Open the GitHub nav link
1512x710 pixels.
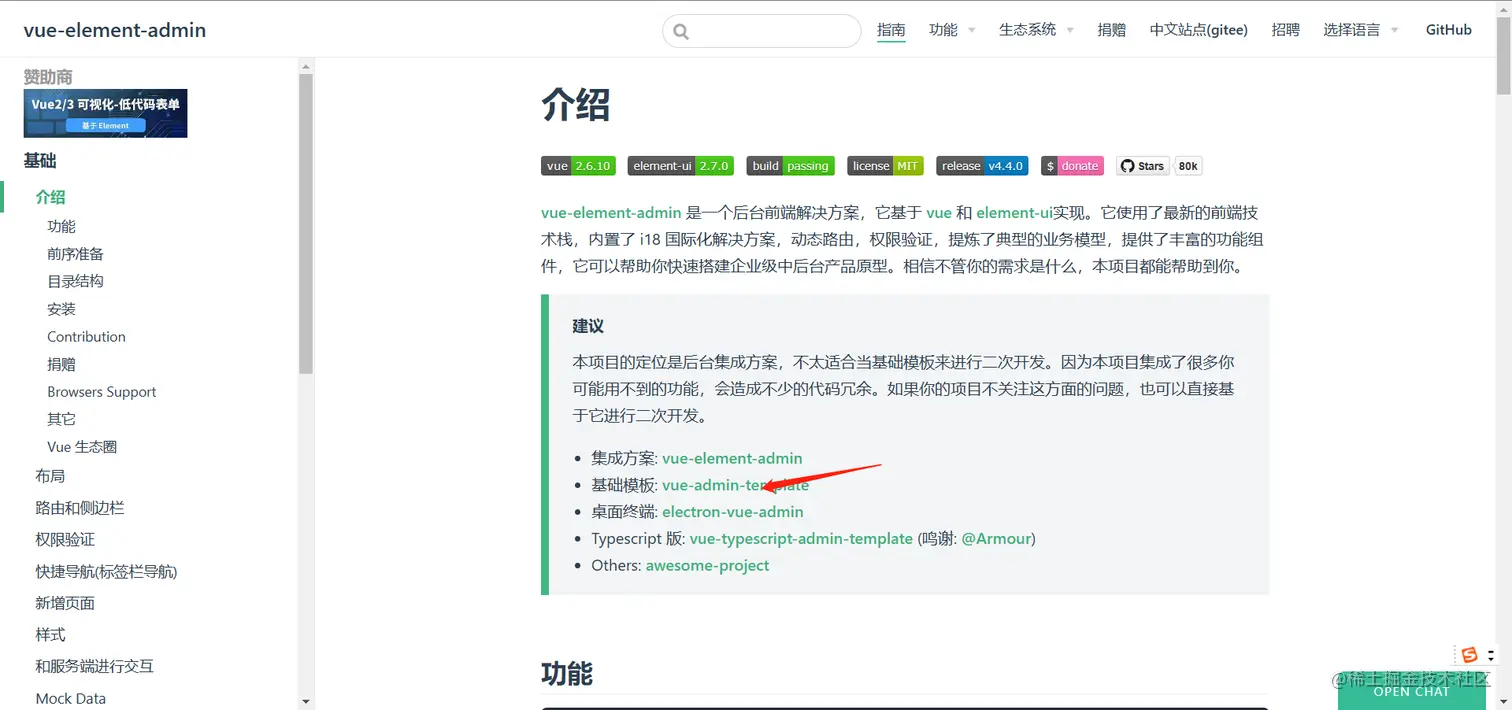1448,30
